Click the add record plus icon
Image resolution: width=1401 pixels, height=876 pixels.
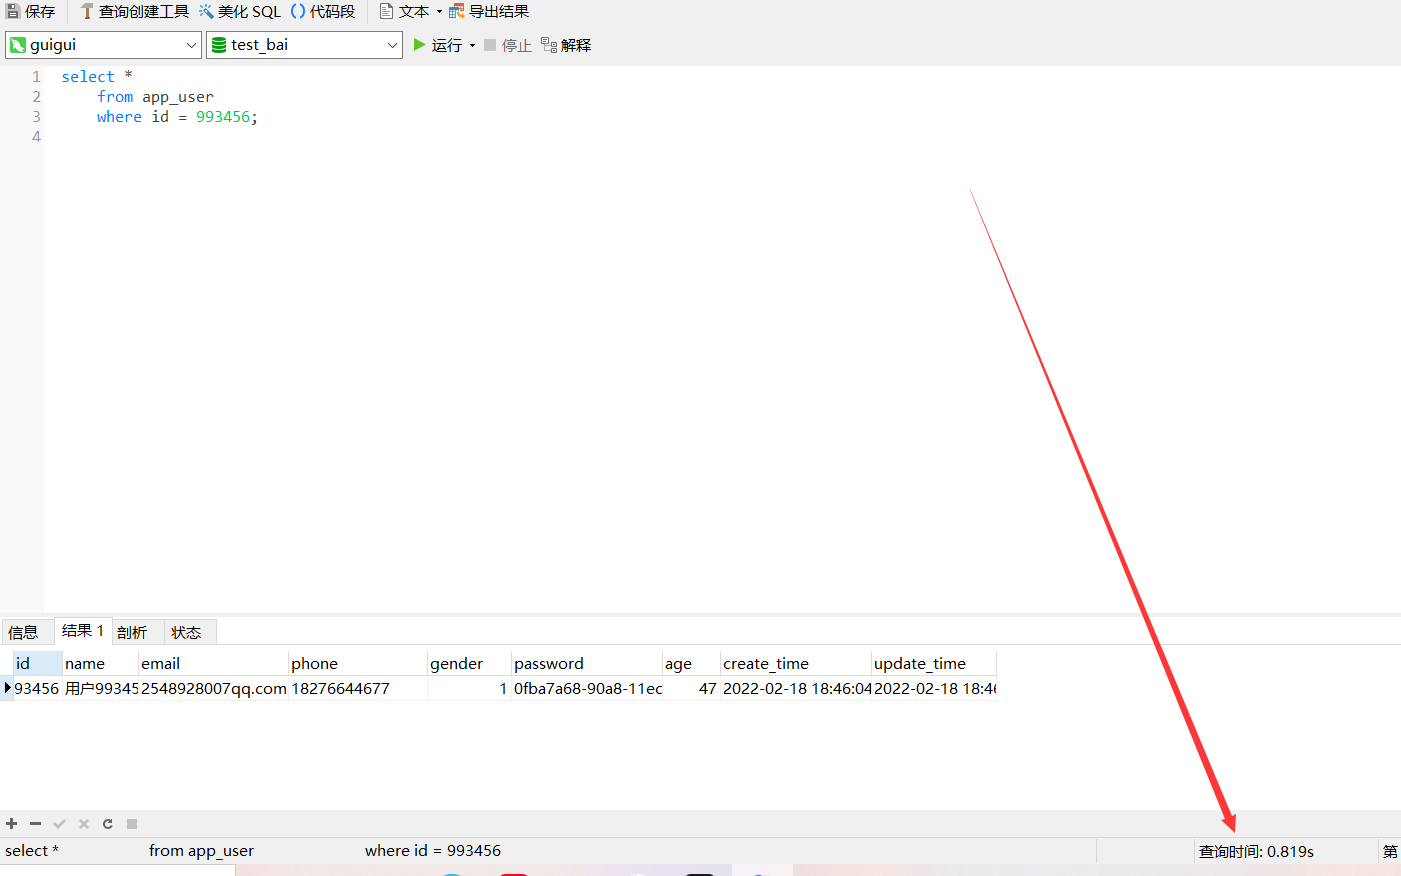(12, 824)
